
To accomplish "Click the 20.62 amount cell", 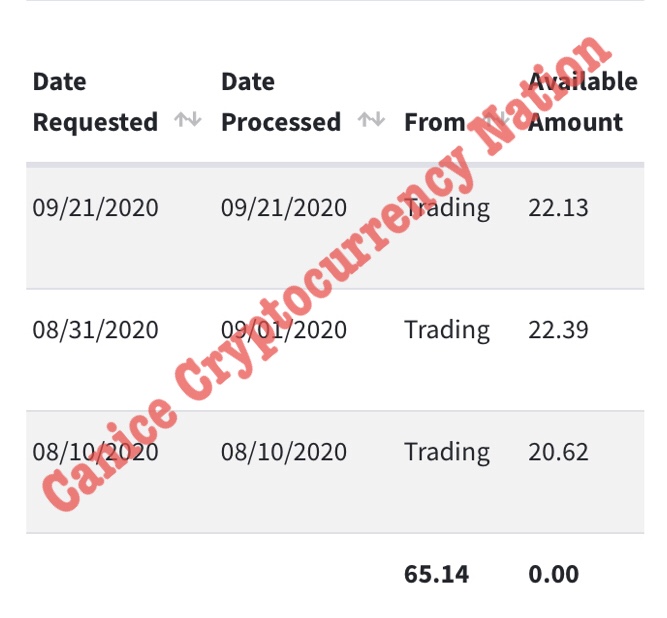I will pyautogui.click(x=558, y=452).
